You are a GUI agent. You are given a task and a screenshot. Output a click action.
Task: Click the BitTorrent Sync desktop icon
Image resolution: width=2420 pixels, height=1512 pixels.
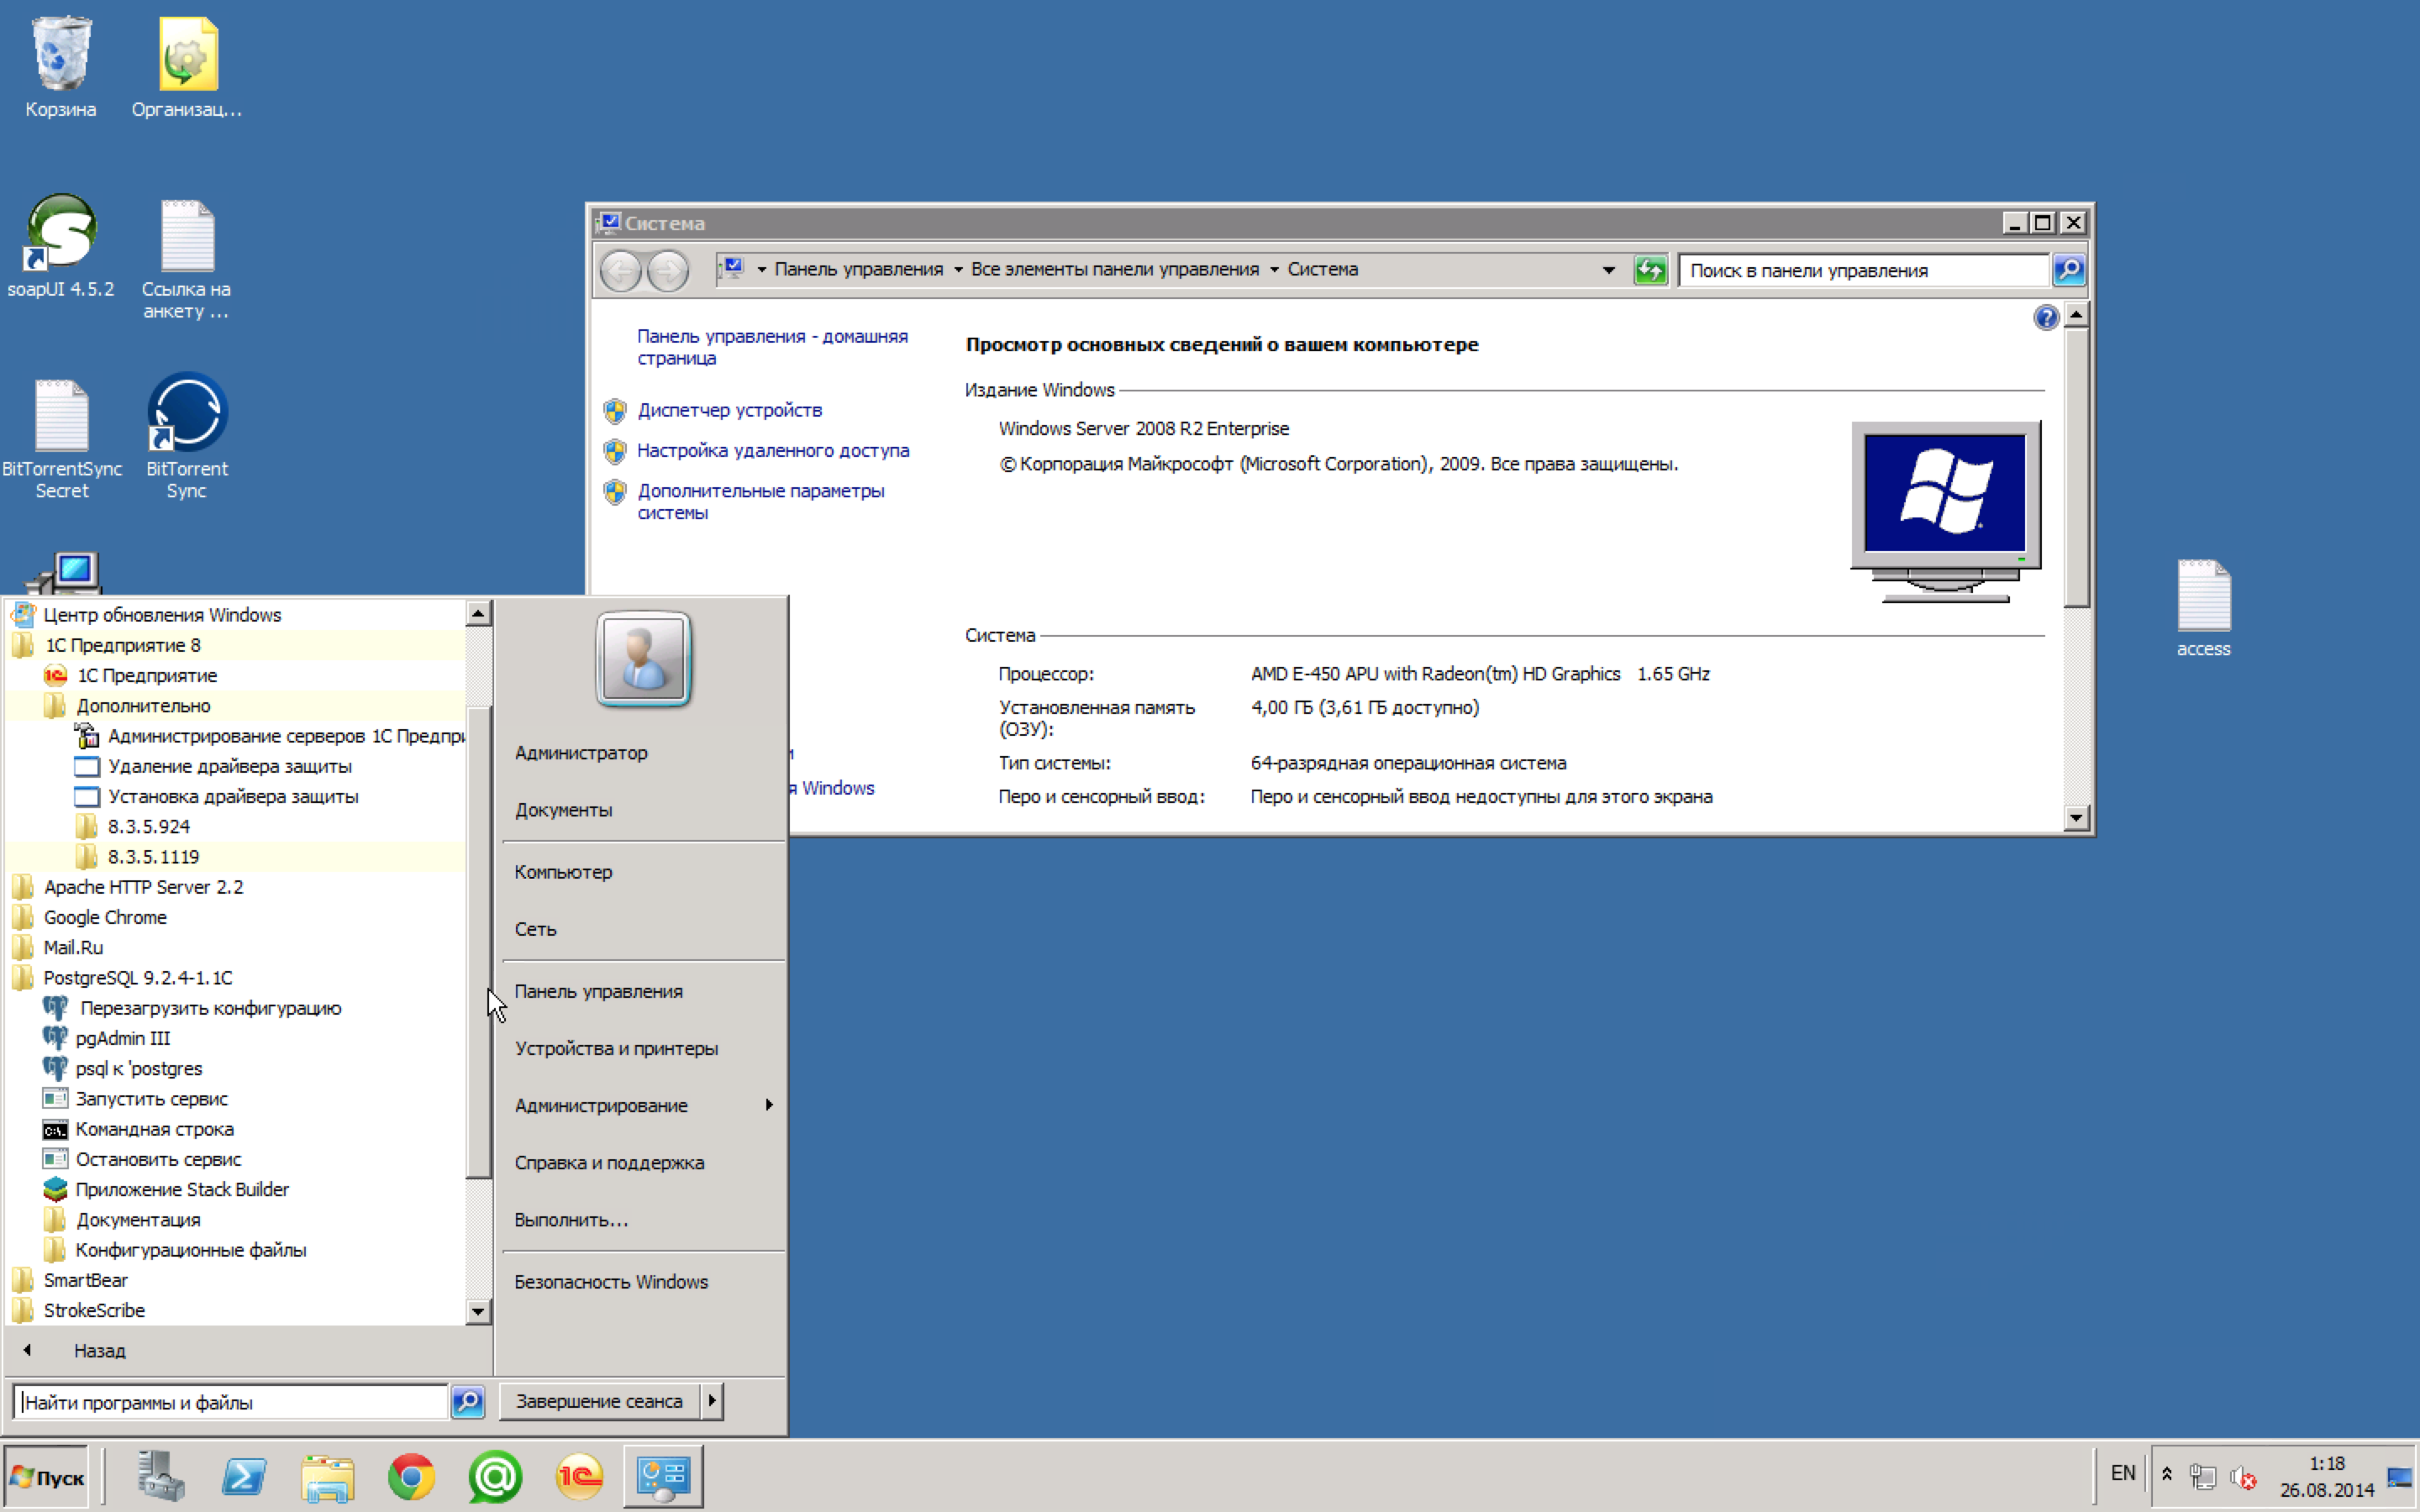coord(187,415)
